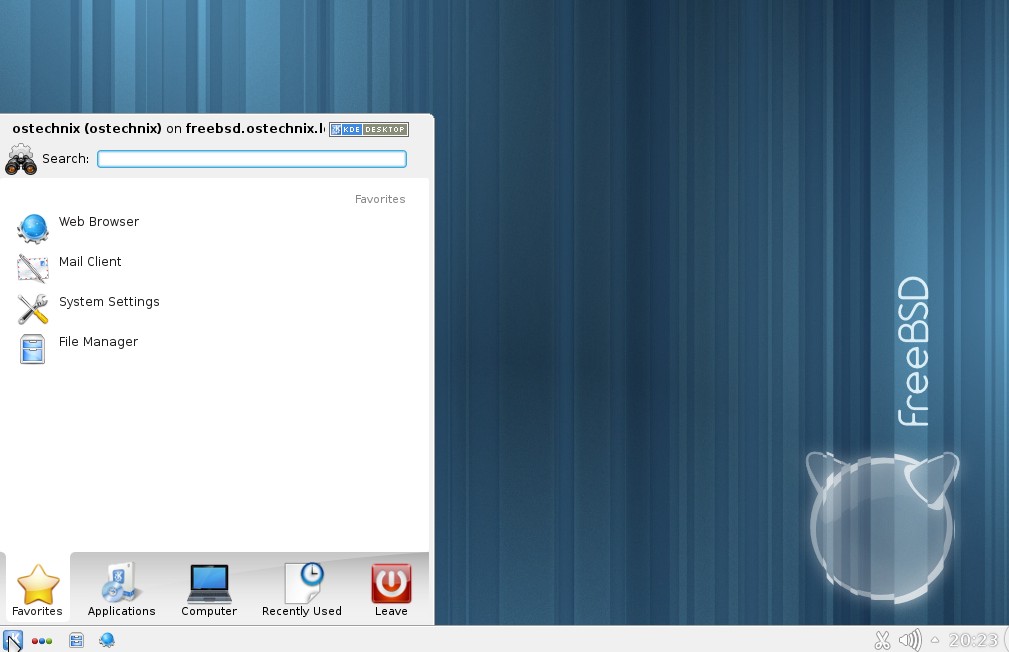
Task: Open Klipper clipboard scissors tray icon
Action: pyautogui.click(x=882, y=640)
